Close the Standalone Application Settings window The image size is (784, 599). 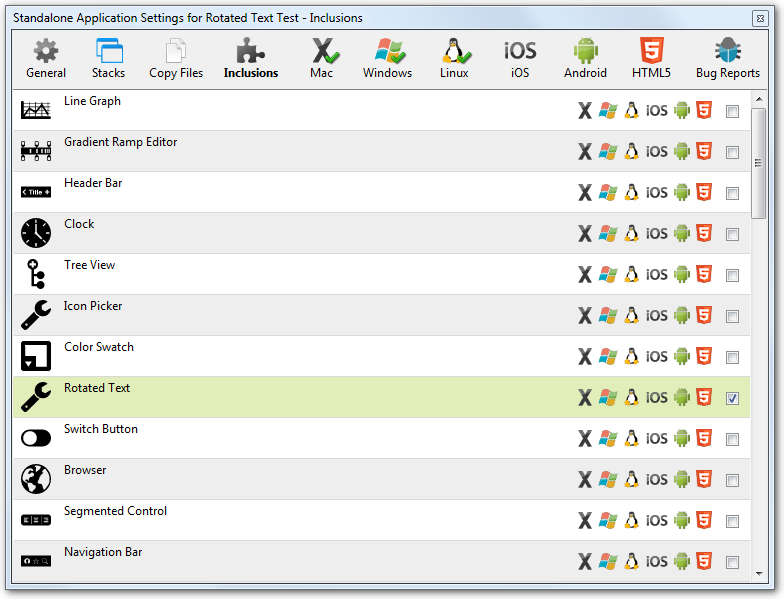pyautogui.click(x=765, y=17)
